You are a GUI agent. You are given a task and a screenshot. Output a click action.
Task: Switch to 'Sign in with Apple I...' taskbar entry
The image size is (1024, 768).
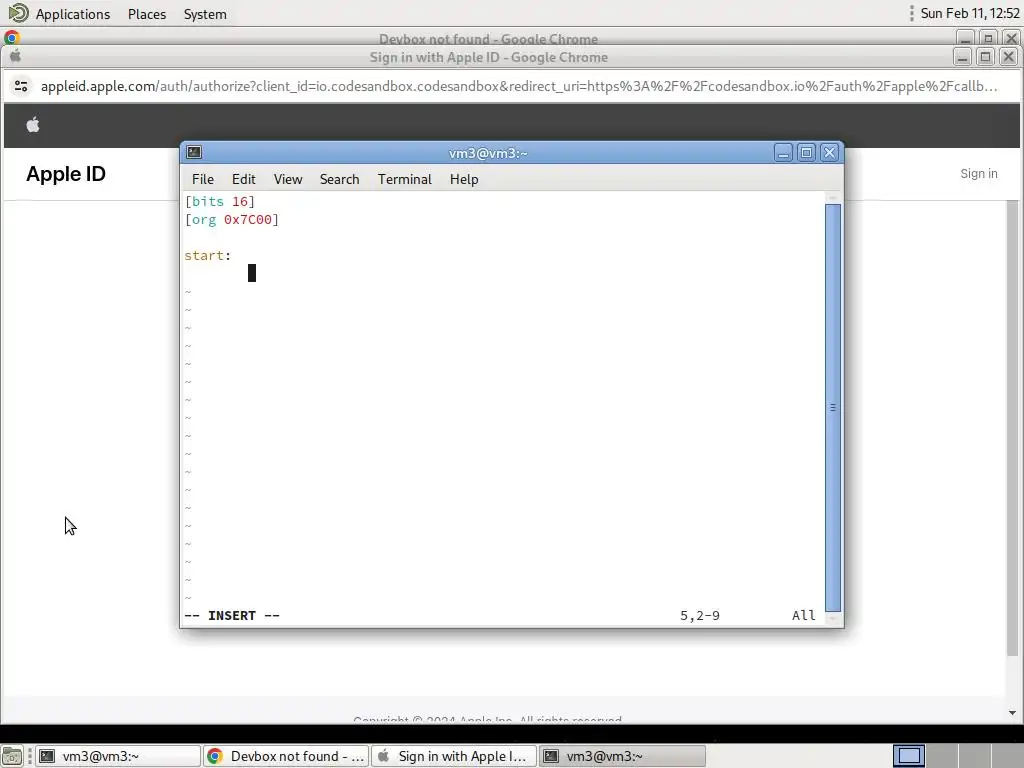click(454, 756)
